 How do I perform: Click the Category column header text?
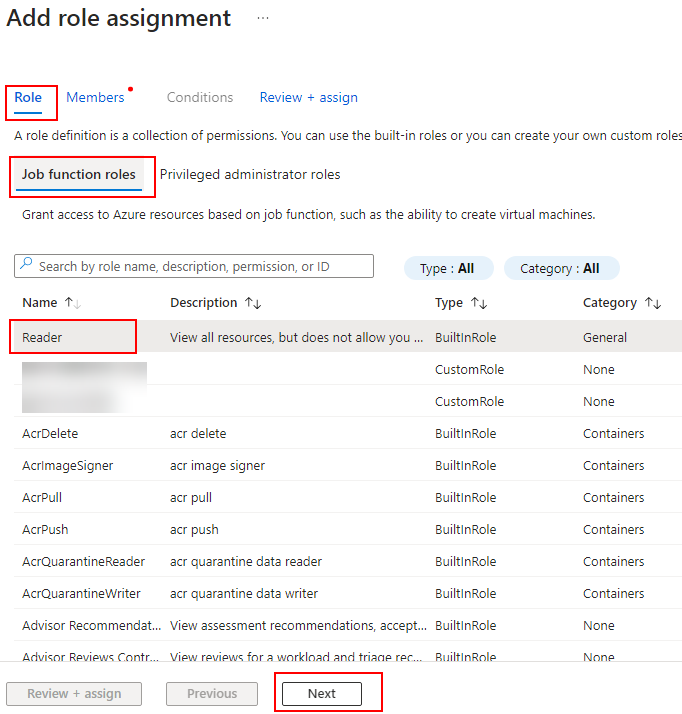tap(610, 303)
